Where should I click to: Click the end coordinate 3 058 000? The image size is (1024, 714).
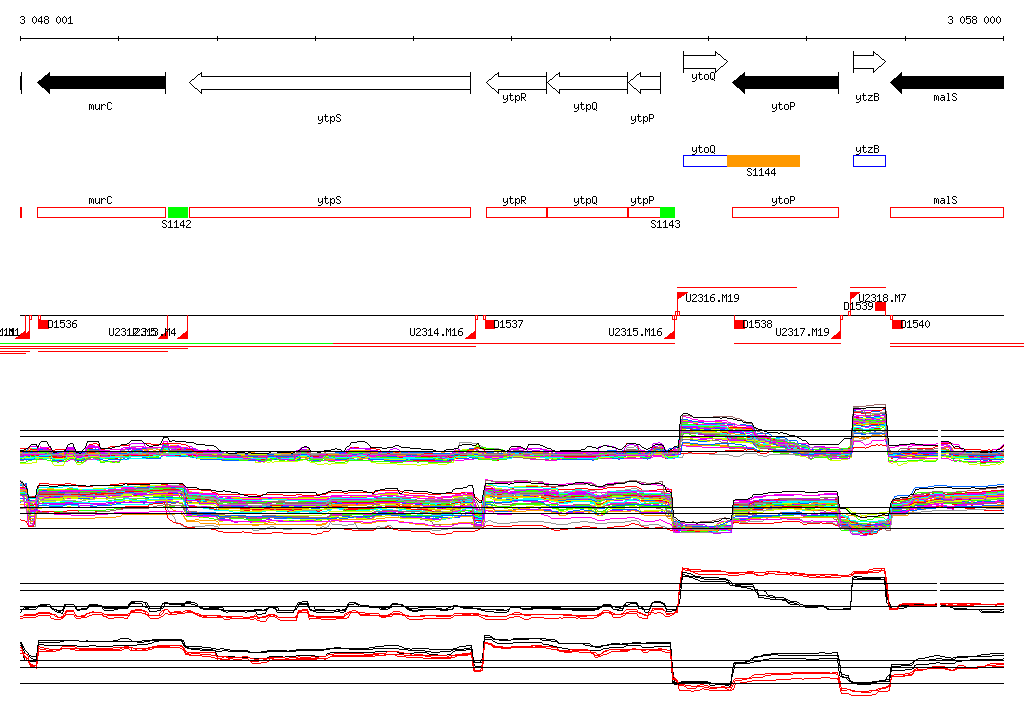pyautogui.click(x=974, y=20)
